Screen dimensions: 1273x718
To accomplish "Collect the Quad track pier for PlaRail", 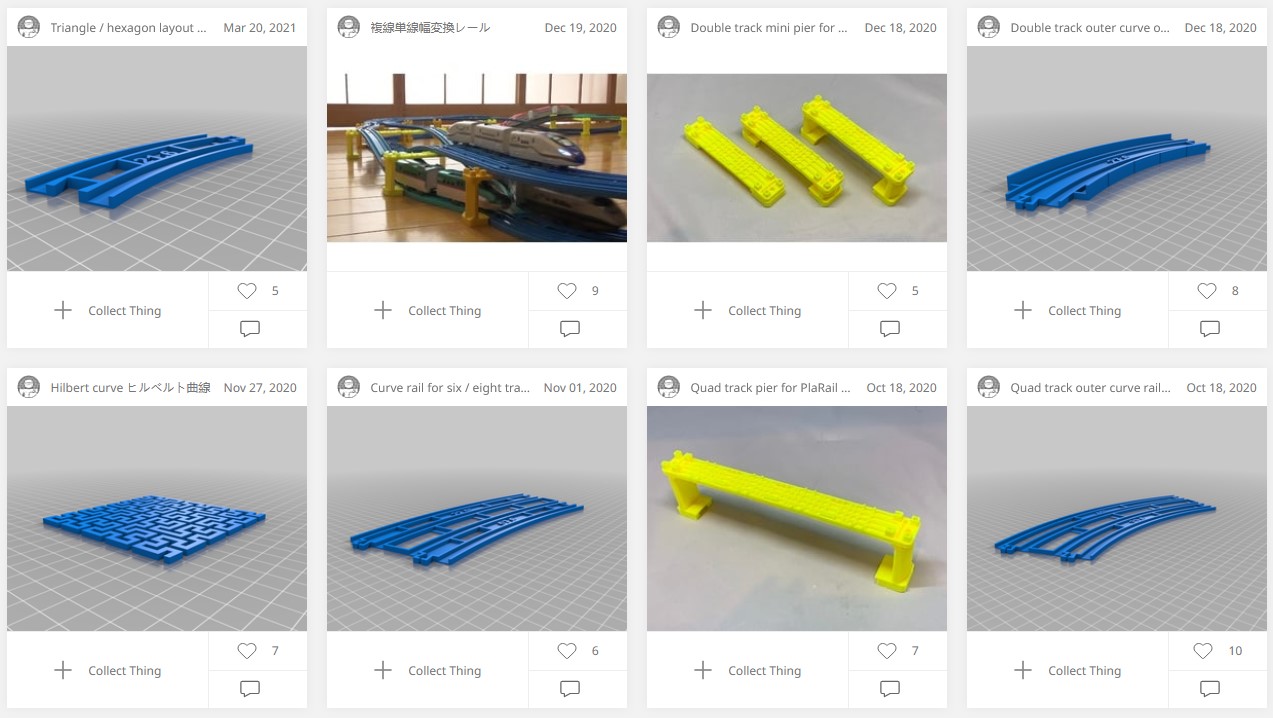I will 747,670.
